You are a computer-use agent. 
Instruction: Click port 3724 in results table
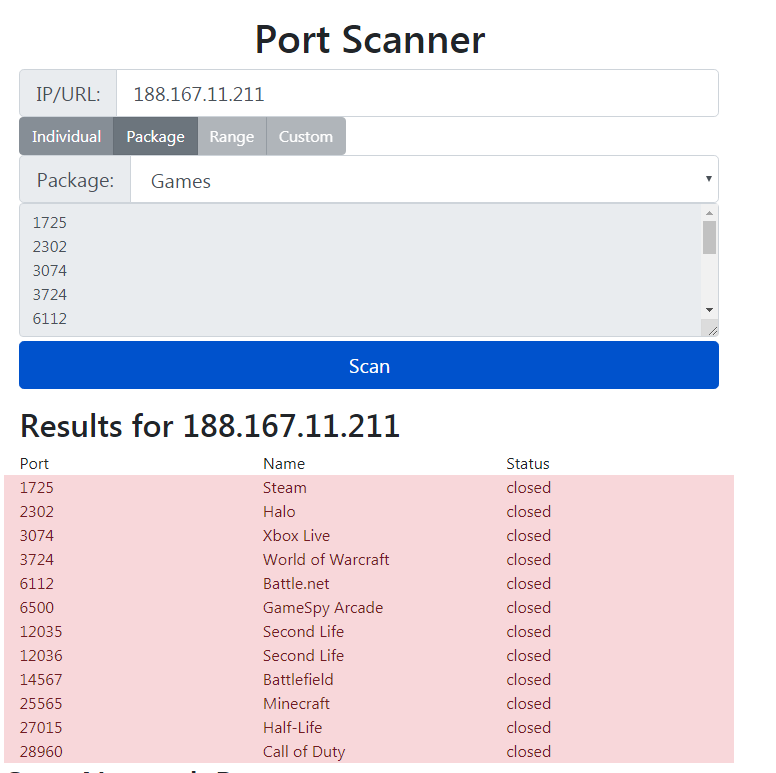click(x=37, y=560)
